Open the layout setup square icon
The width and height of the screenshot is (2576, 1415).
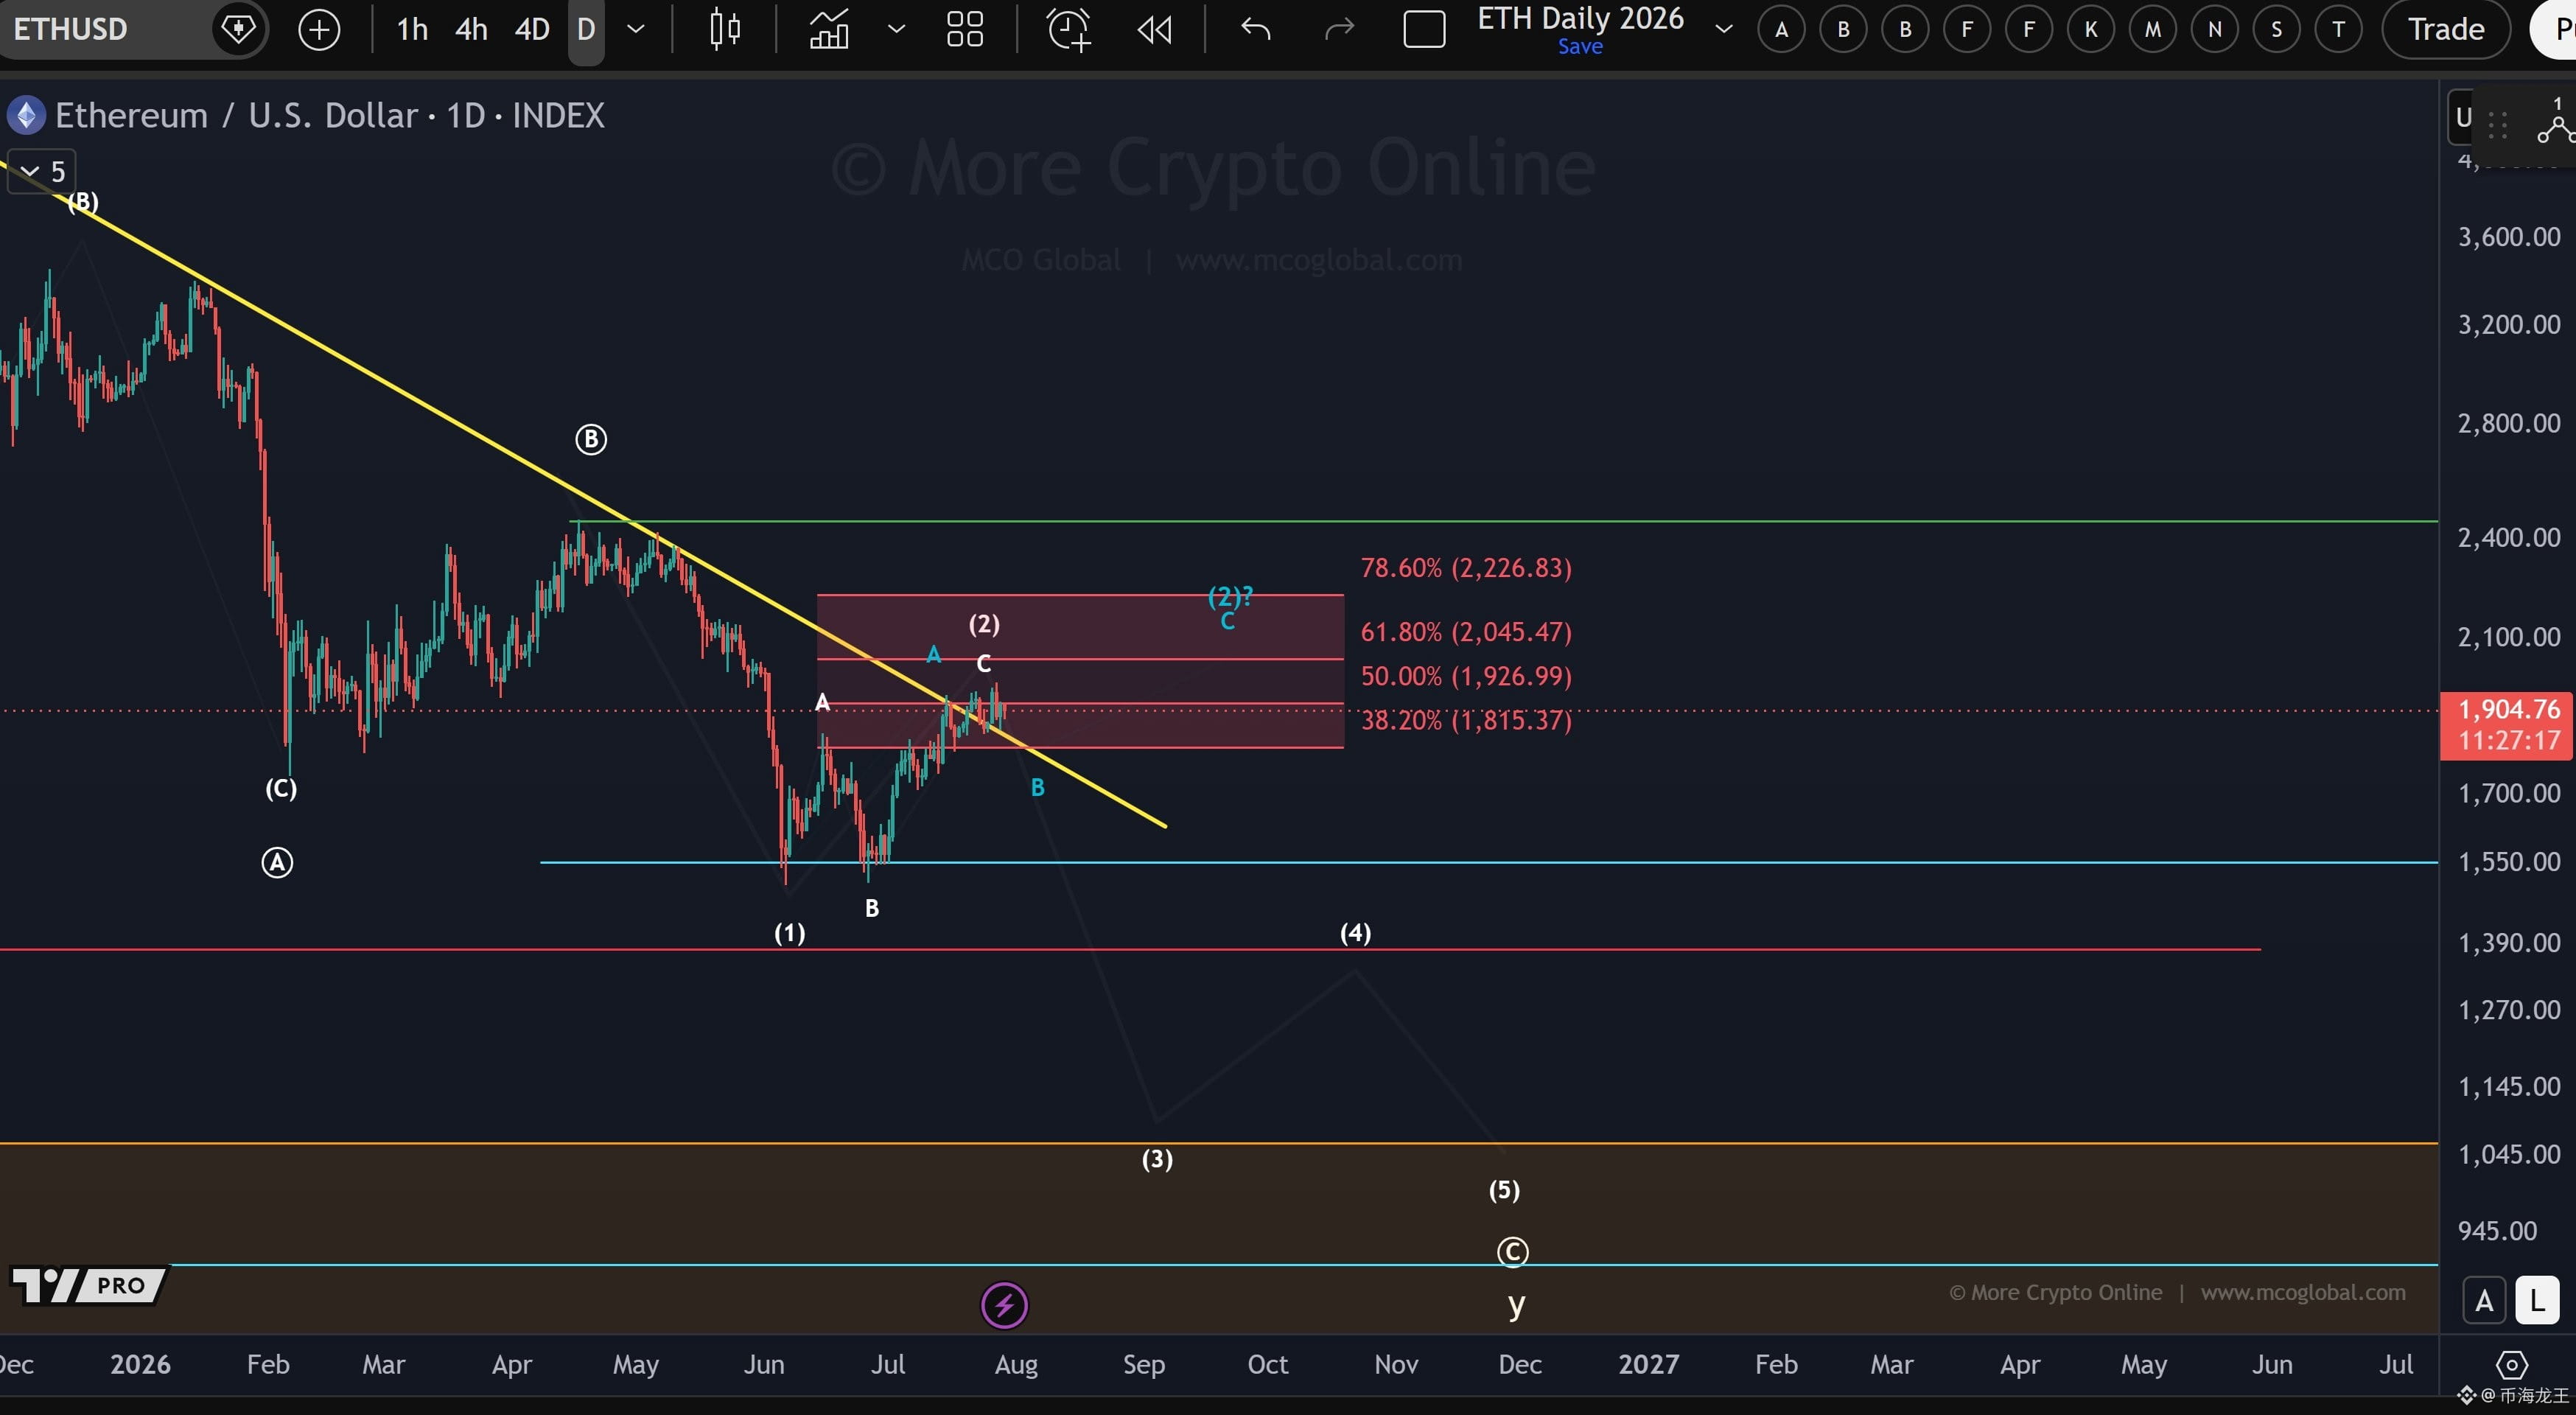click(x=1424, y=29)
